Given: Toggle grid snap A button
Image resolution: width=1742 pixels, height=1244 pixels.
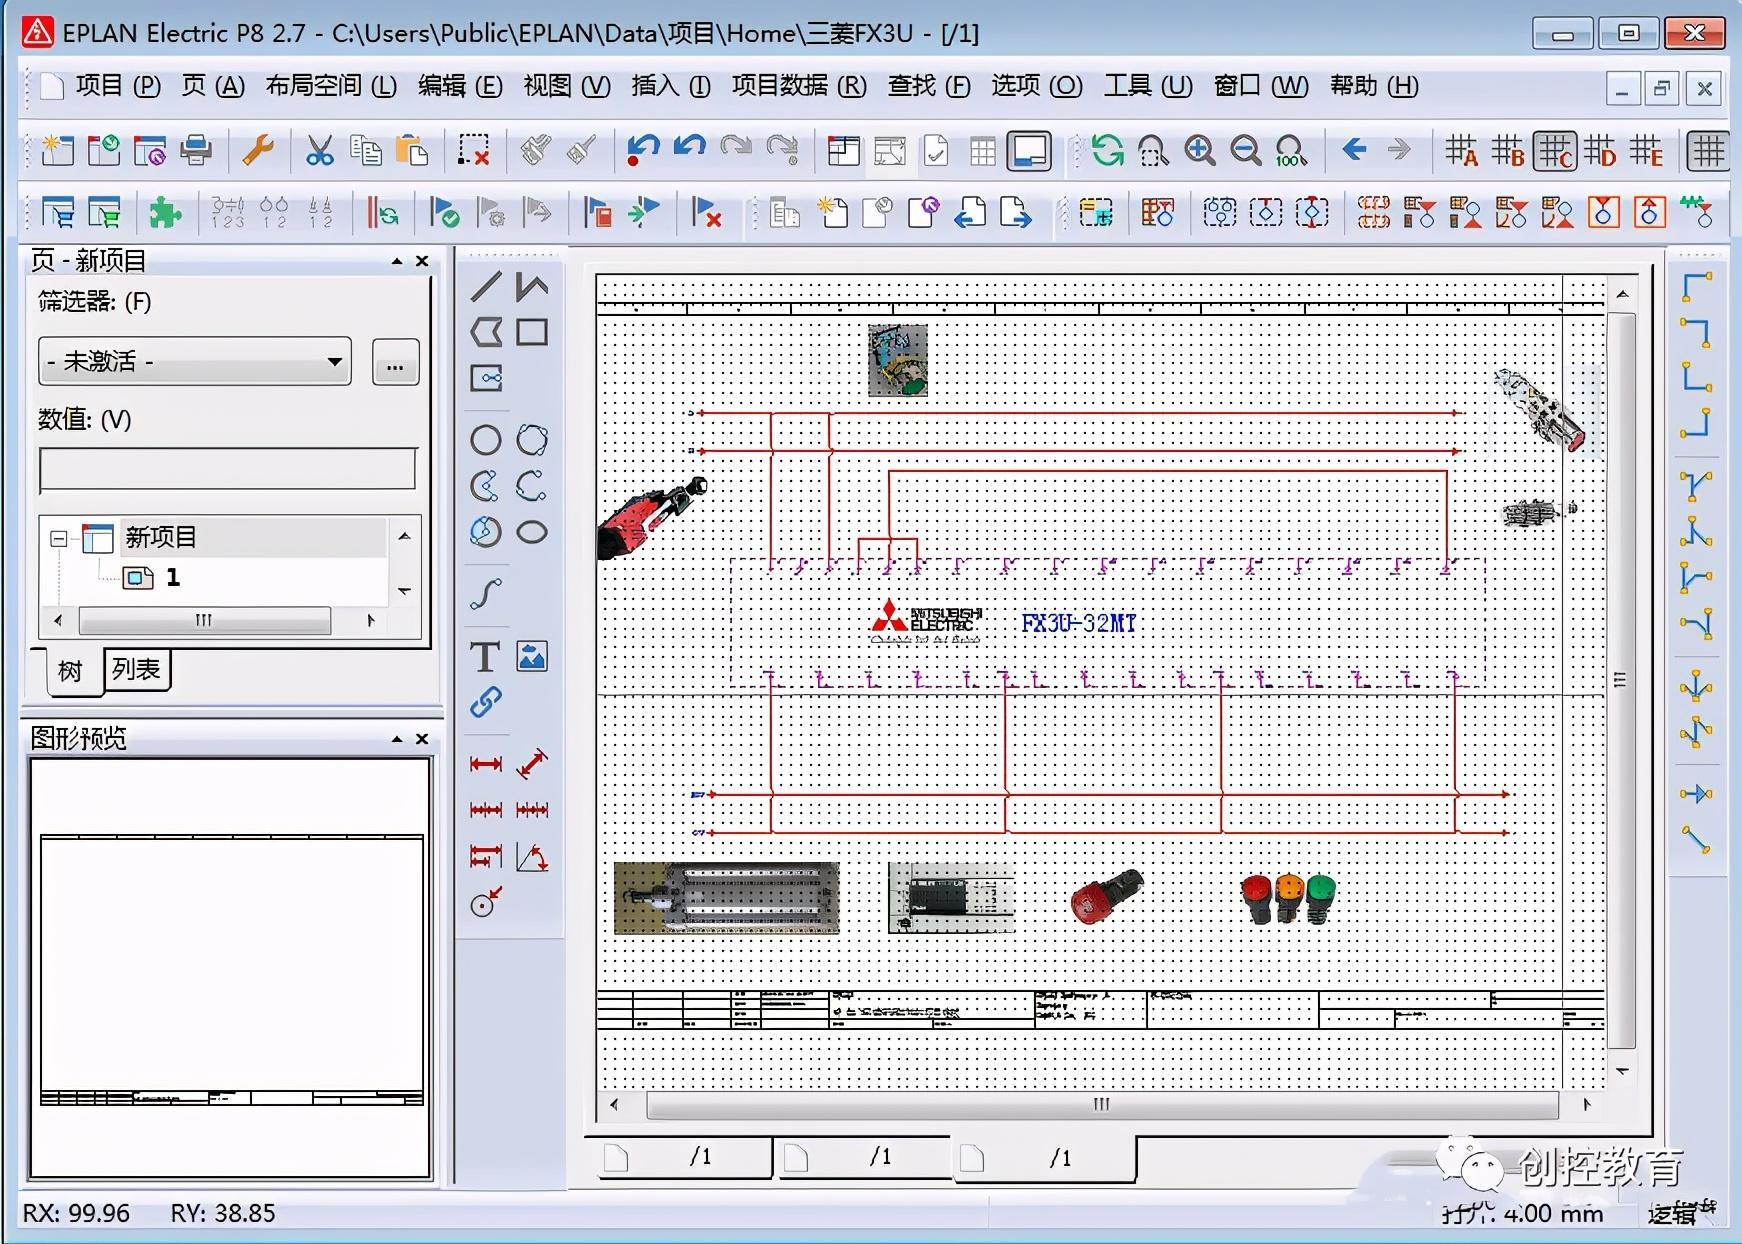Looking at the screenshot, I should [1461, 151].
